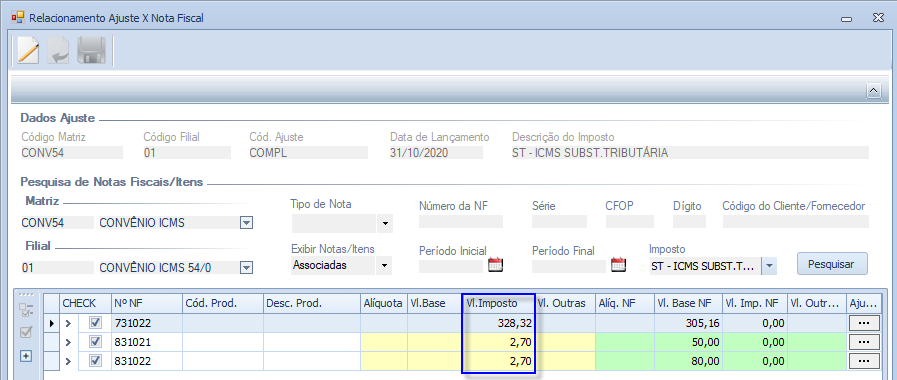The image size is (897, 380).
Task: Click the Vl. Base NF column header
Action: pos(689,303)
